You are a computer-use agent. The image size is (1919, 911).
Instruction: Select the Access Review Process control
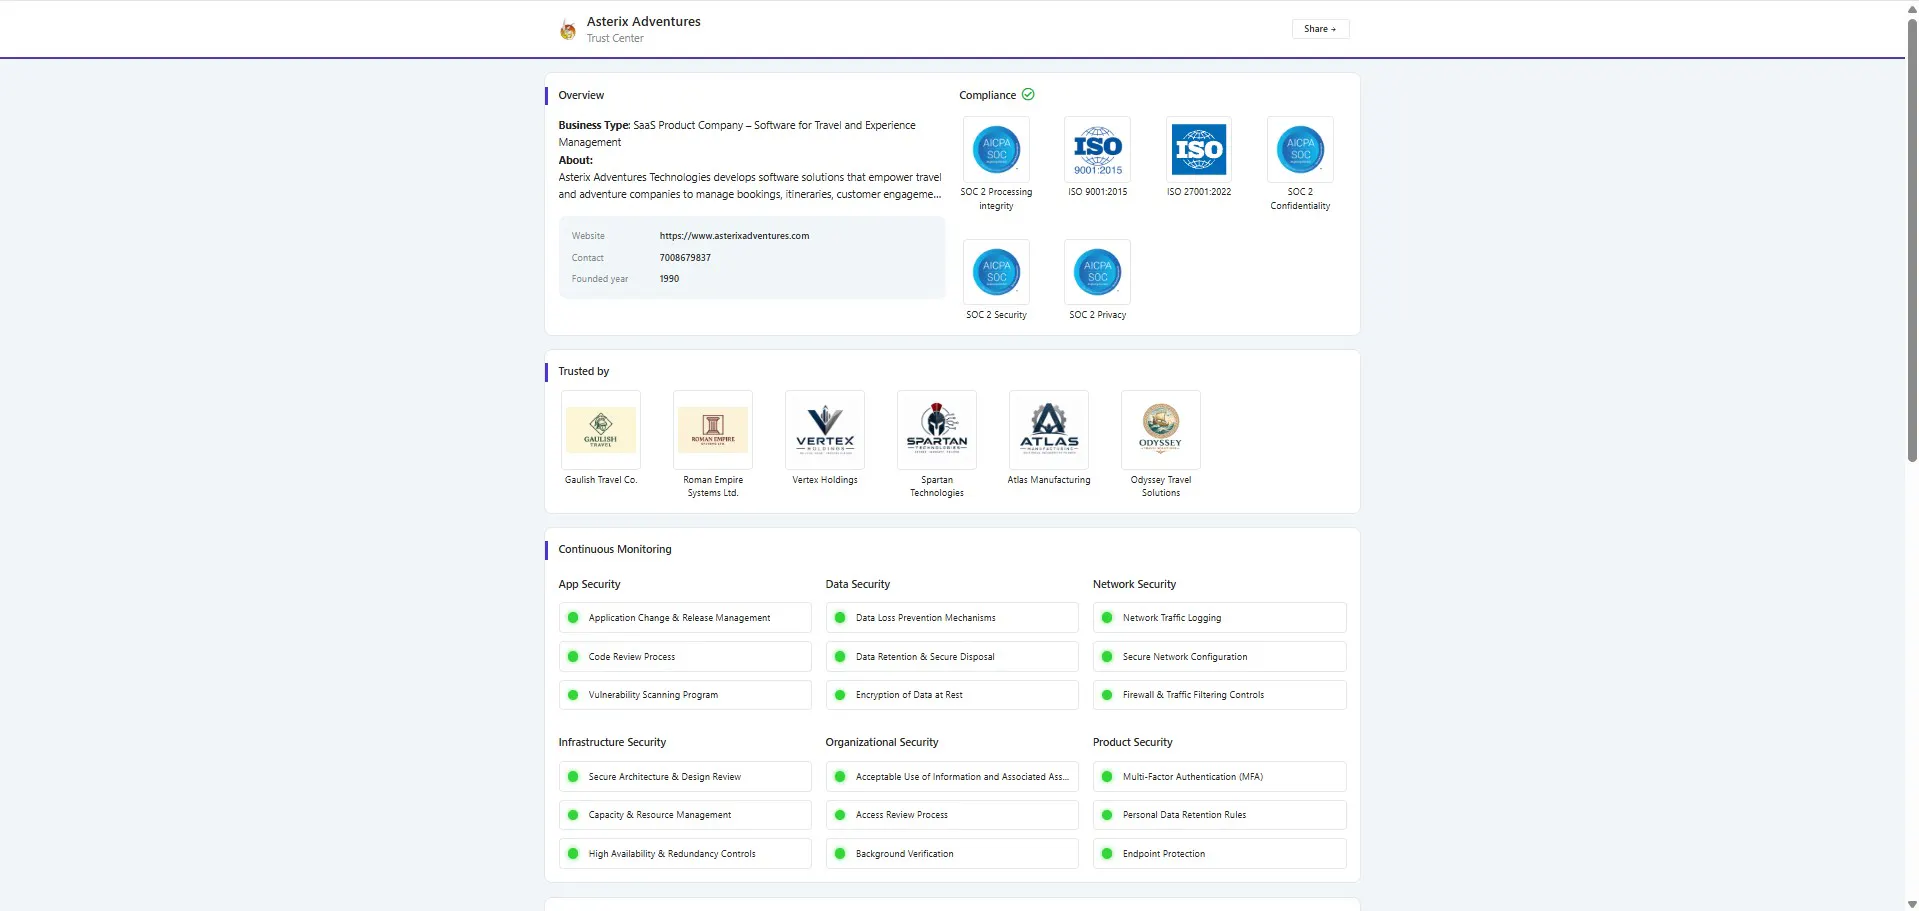pyautogui.click(x=952, y=815)
